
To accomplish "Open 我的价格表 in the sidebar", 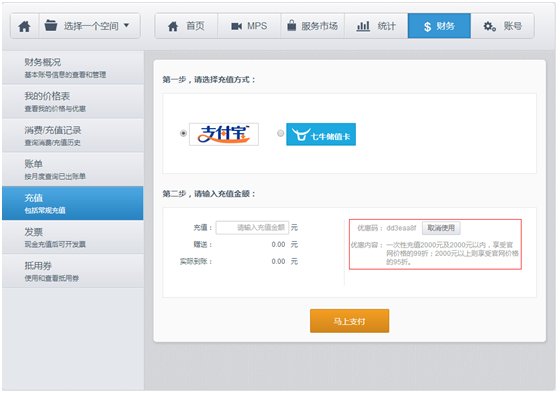I will click(x=73, y=101).
